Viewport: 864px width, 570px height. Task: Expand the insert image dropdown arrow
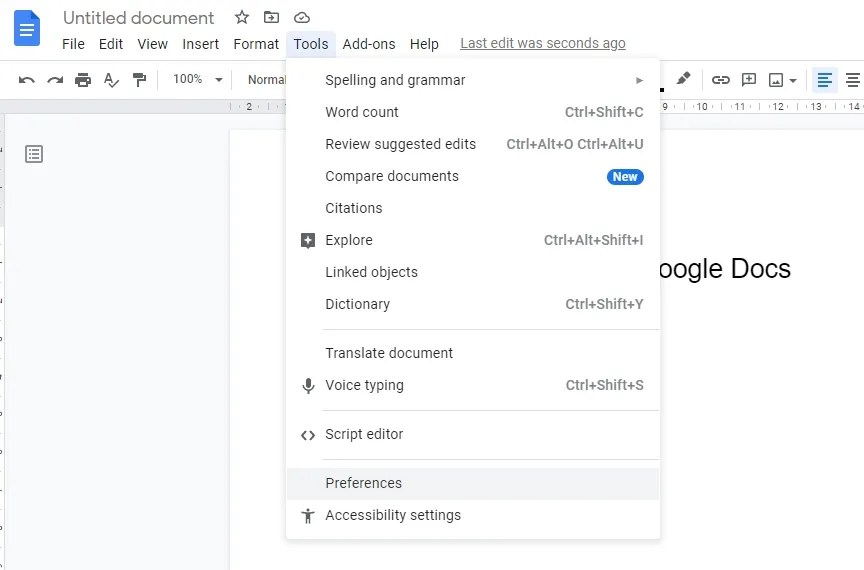793,80
